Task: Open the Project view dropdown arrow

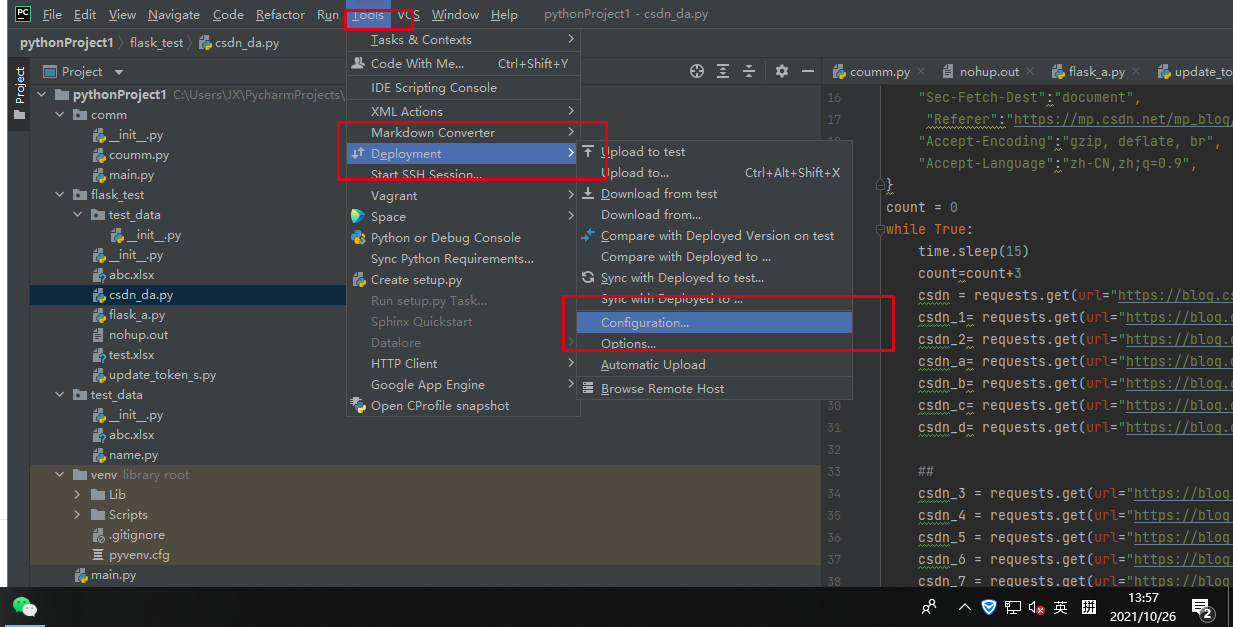Action: pos(119,72)
